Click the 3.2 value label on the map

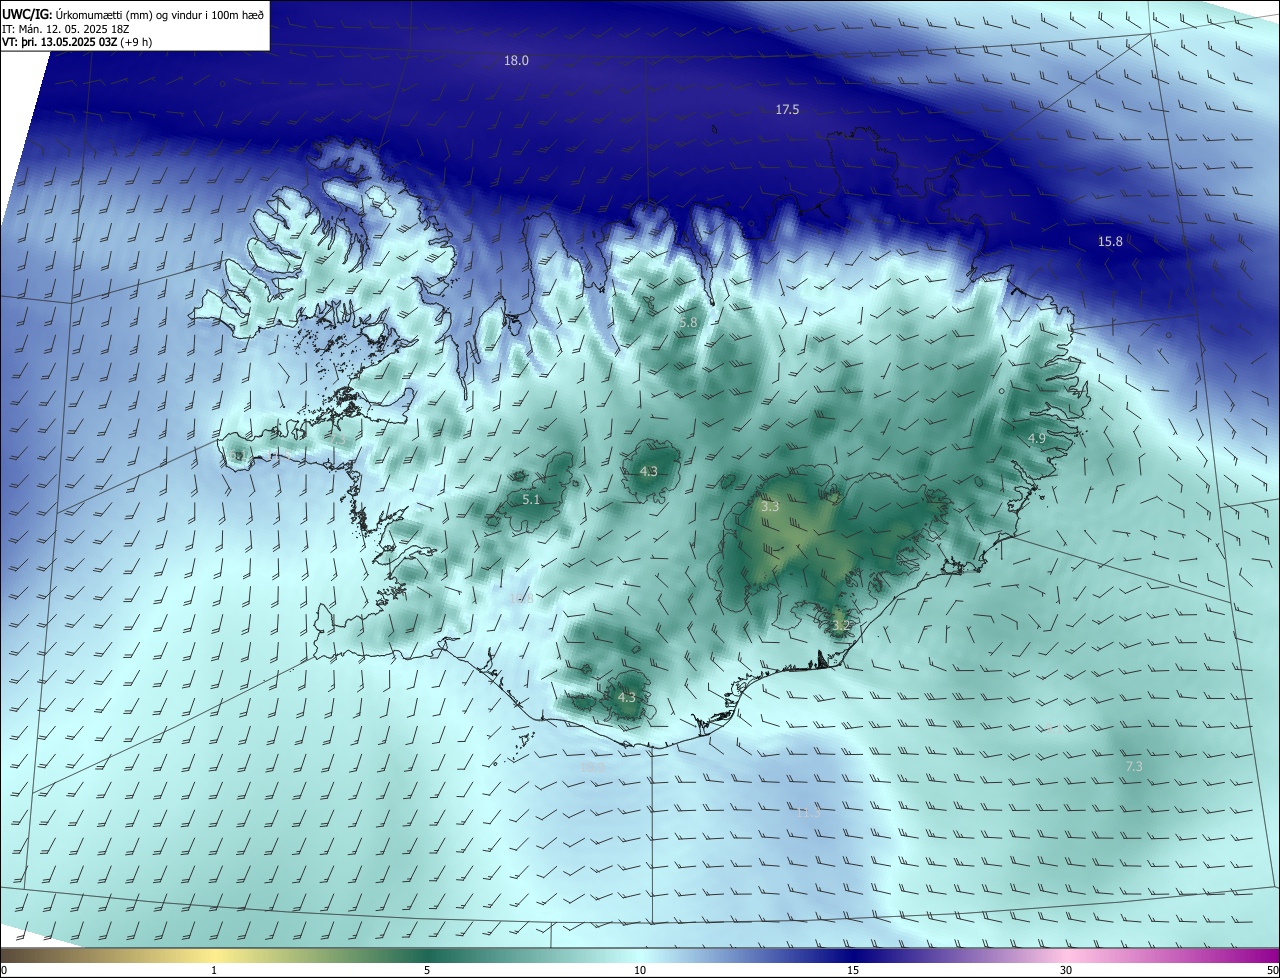tap(841, 626)
